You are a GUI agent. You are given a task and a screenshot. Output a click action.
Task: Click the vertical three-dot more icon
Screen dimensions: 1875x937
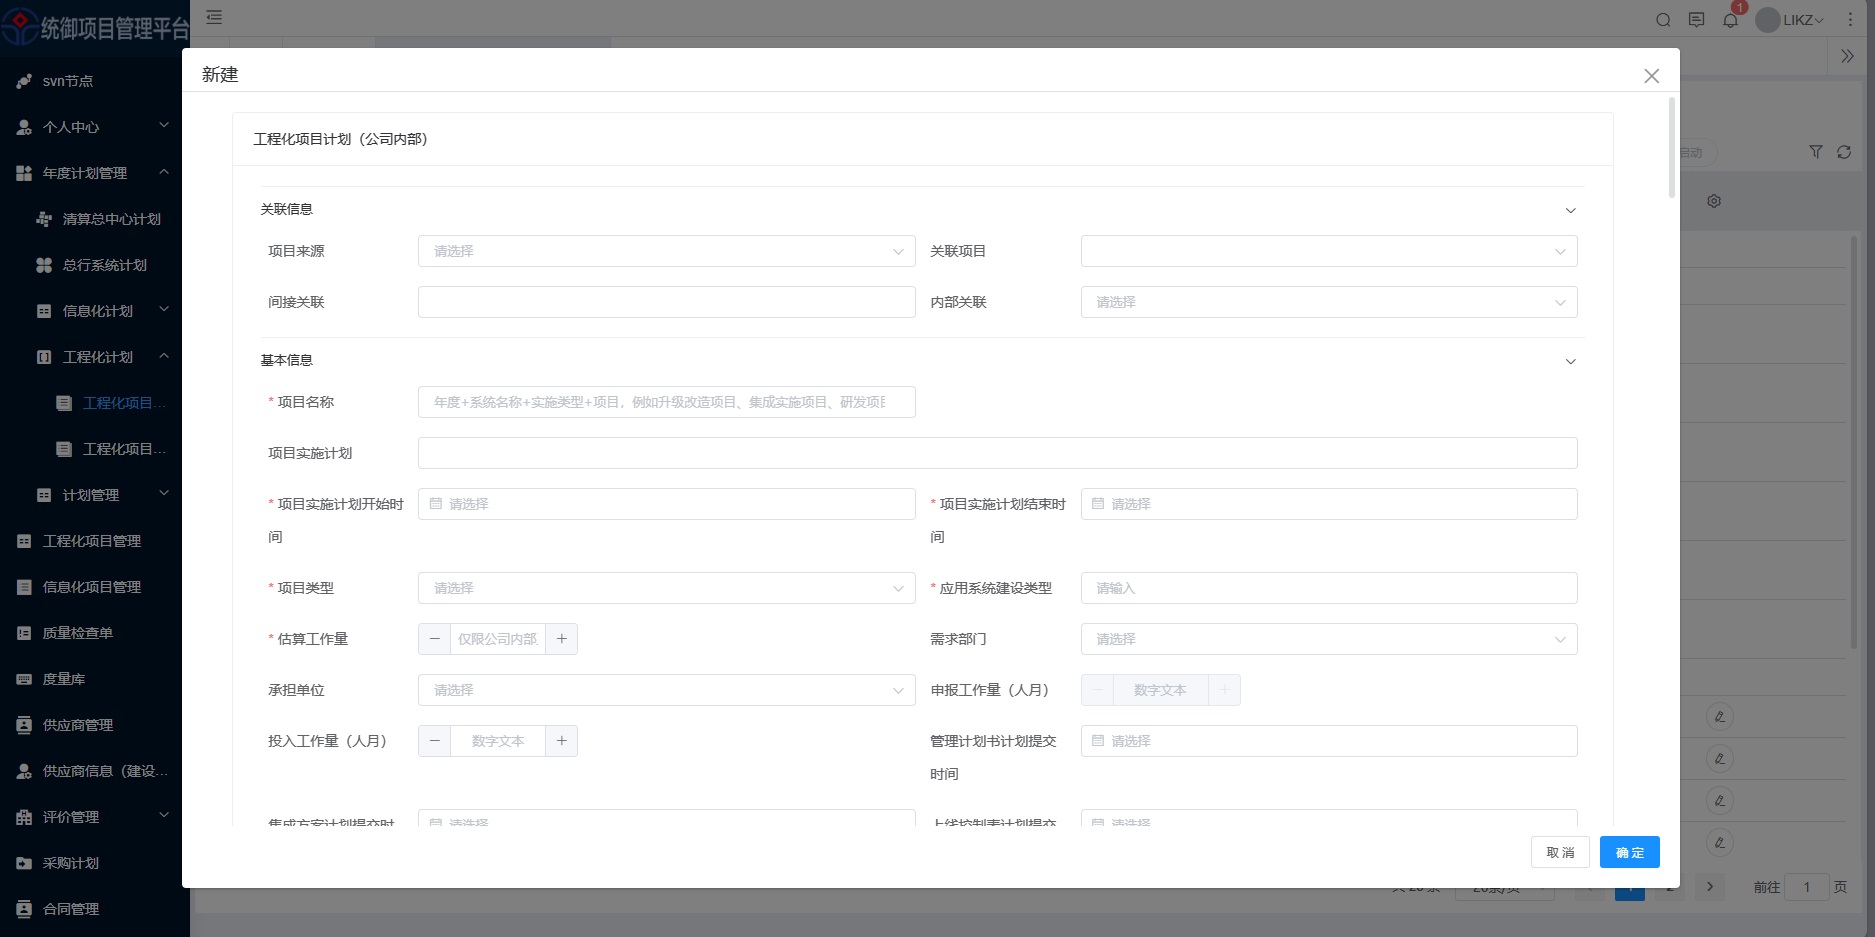point(1850,20)
